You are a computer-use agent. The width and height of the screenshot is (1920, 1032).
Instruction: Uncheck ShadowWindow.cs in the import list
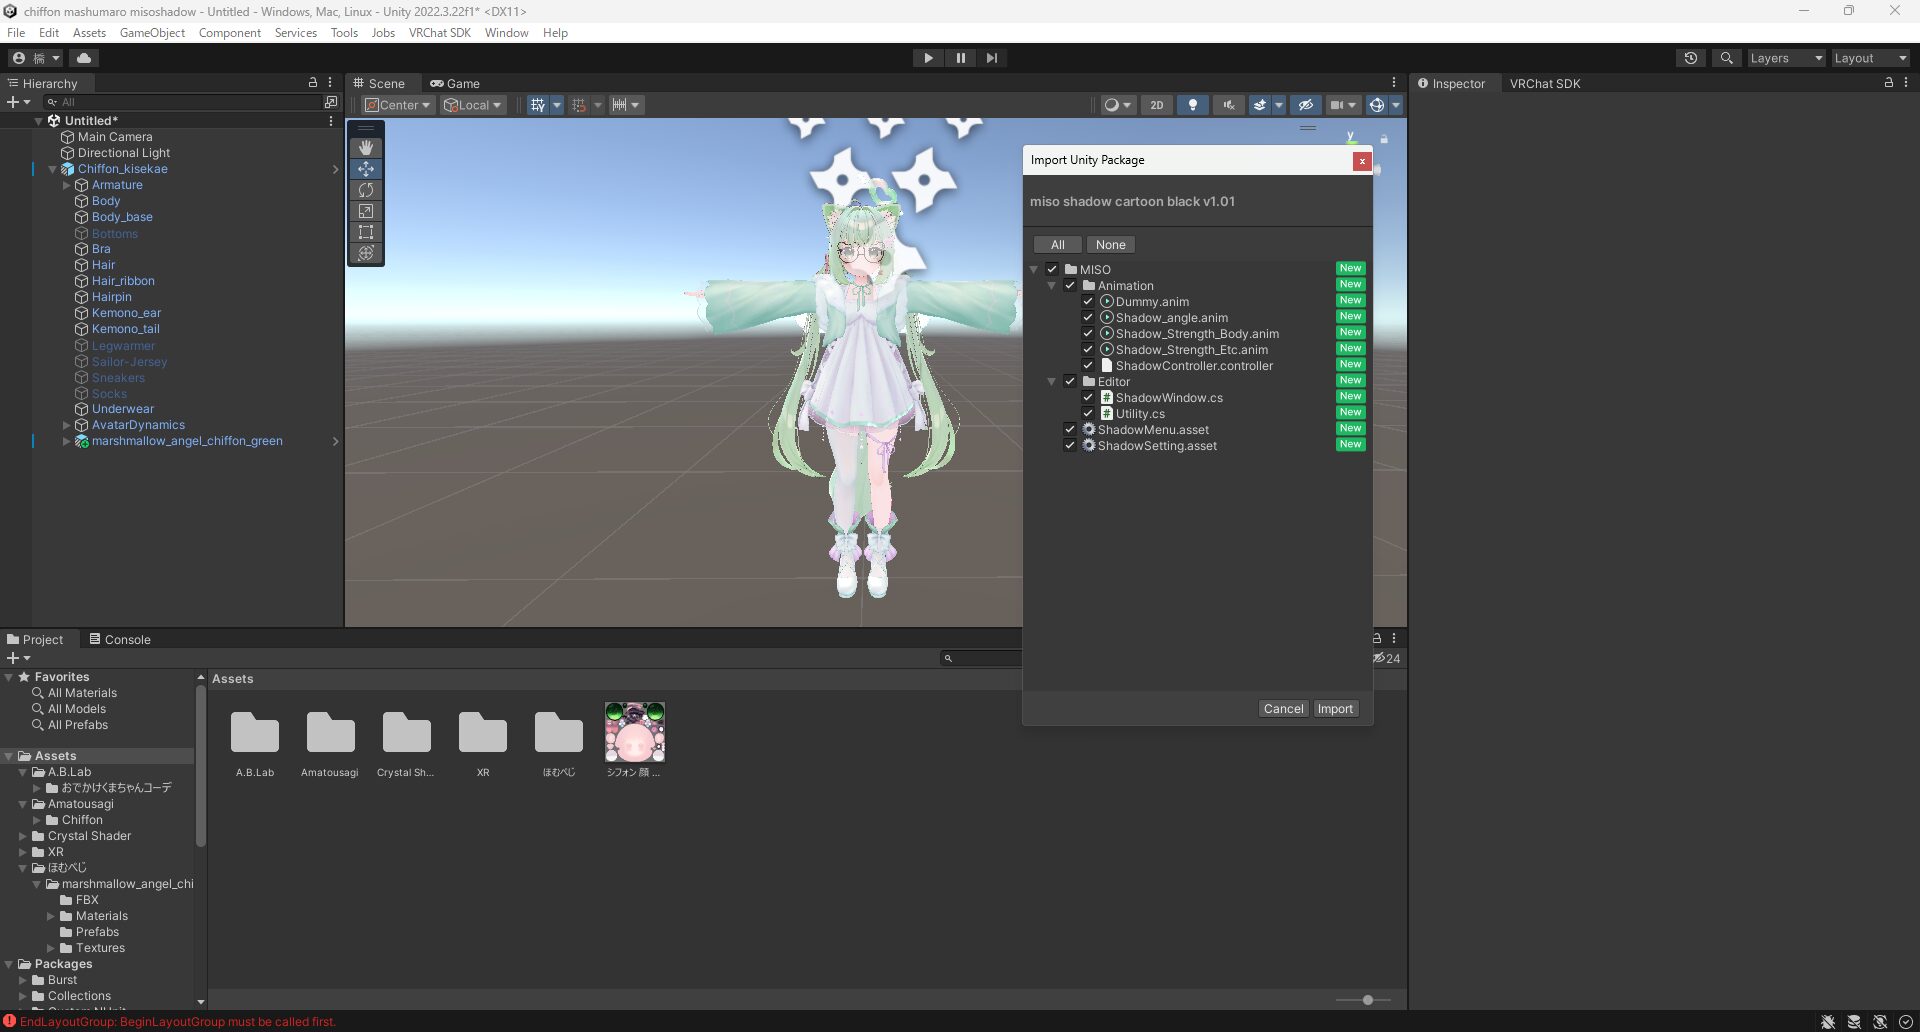(1088, 397)
